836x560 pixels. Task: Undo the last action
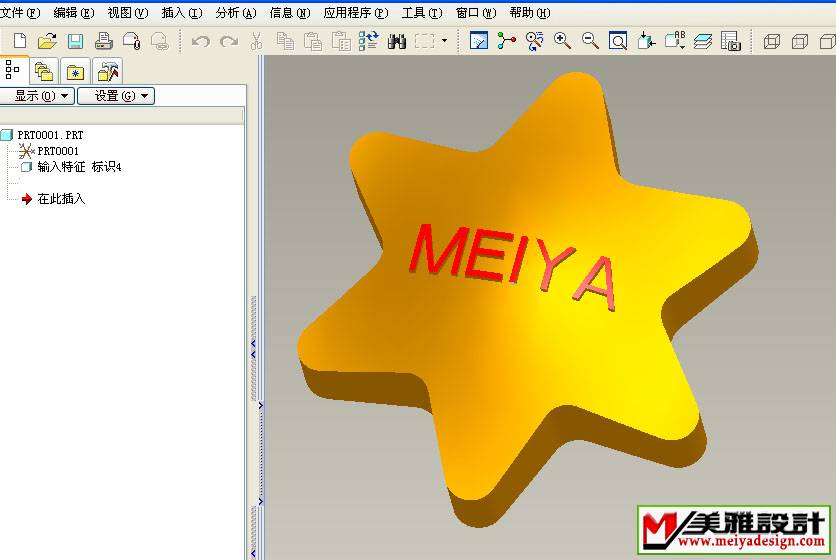click(x=200, y=41)
